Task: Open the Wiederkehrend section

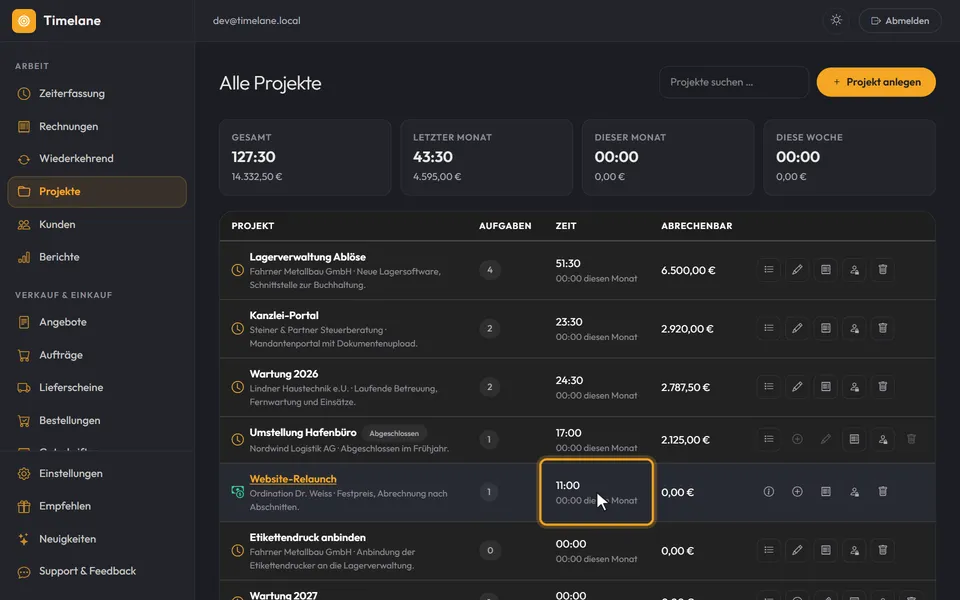Action: coord(97,159)
